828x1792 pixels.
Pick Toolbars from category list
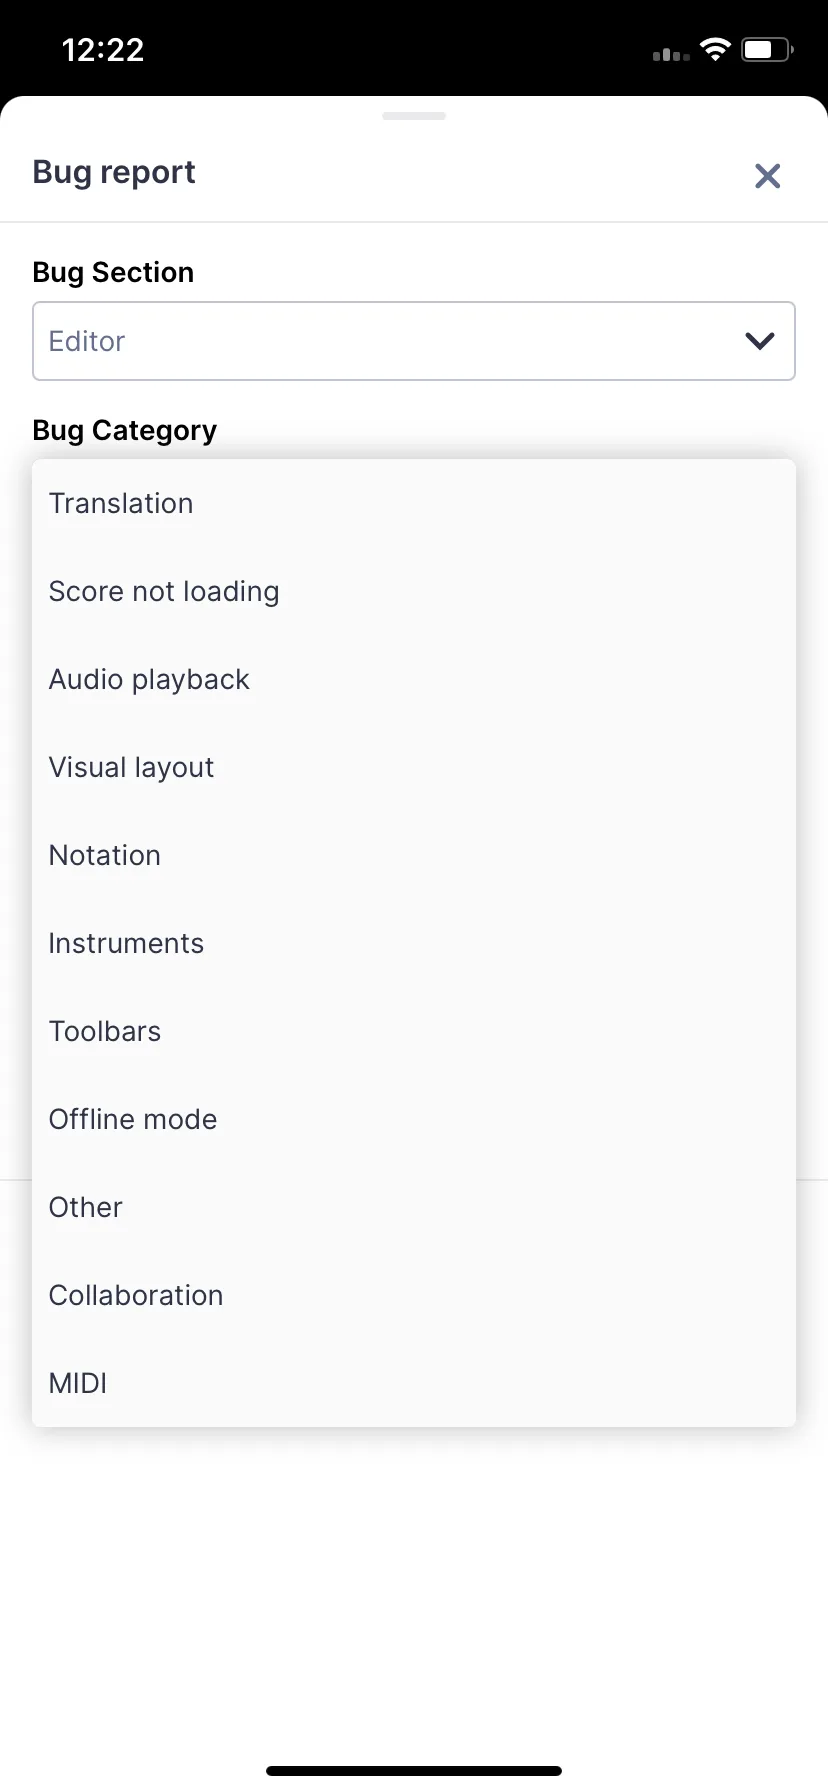pyautogui.click(x=105, y=1031)
